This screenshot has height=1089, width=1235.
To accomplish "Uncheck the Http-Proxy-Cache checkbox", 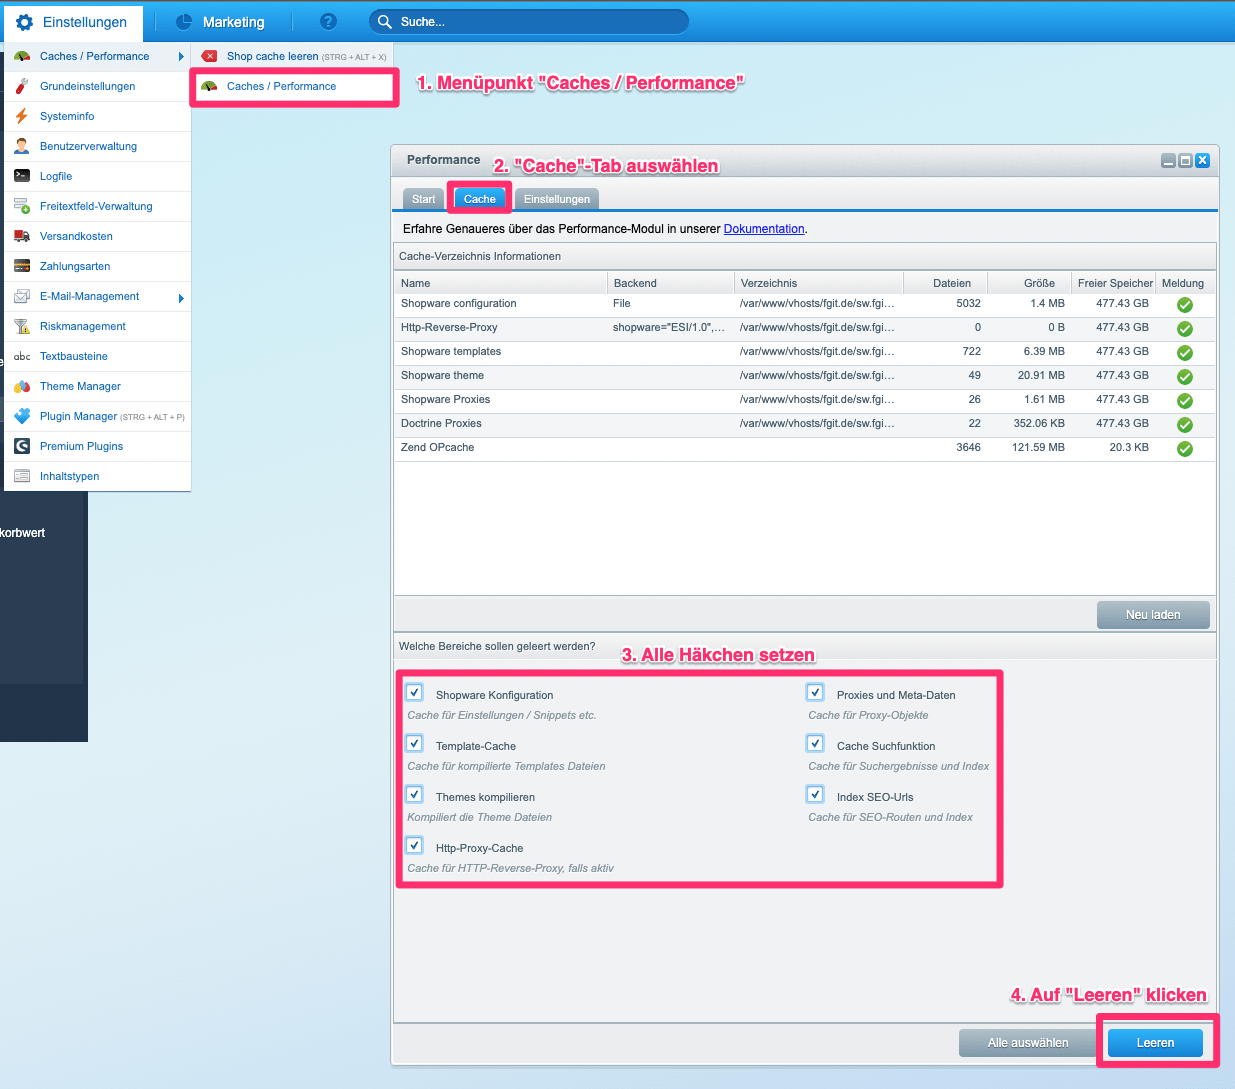I will [x=414, y=845].
